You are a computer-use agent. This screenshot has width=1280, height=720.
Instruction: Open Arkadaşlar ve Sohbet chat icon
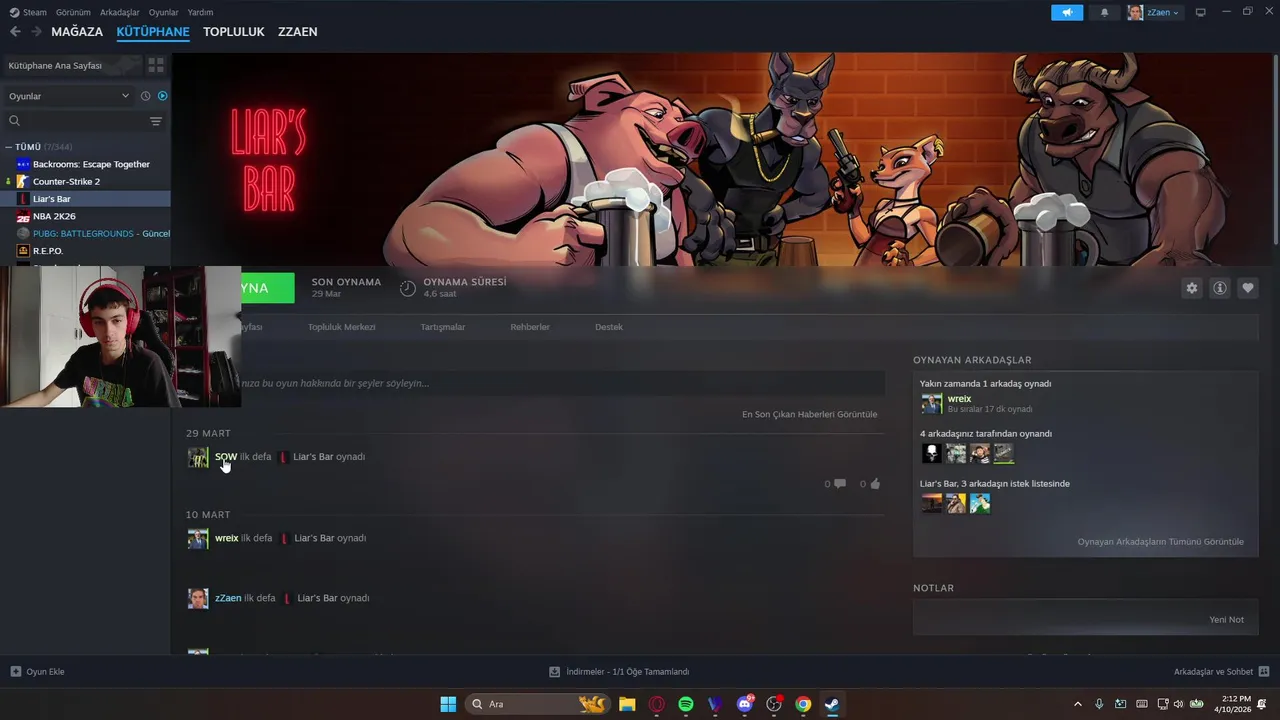[x=1264, y=672]
